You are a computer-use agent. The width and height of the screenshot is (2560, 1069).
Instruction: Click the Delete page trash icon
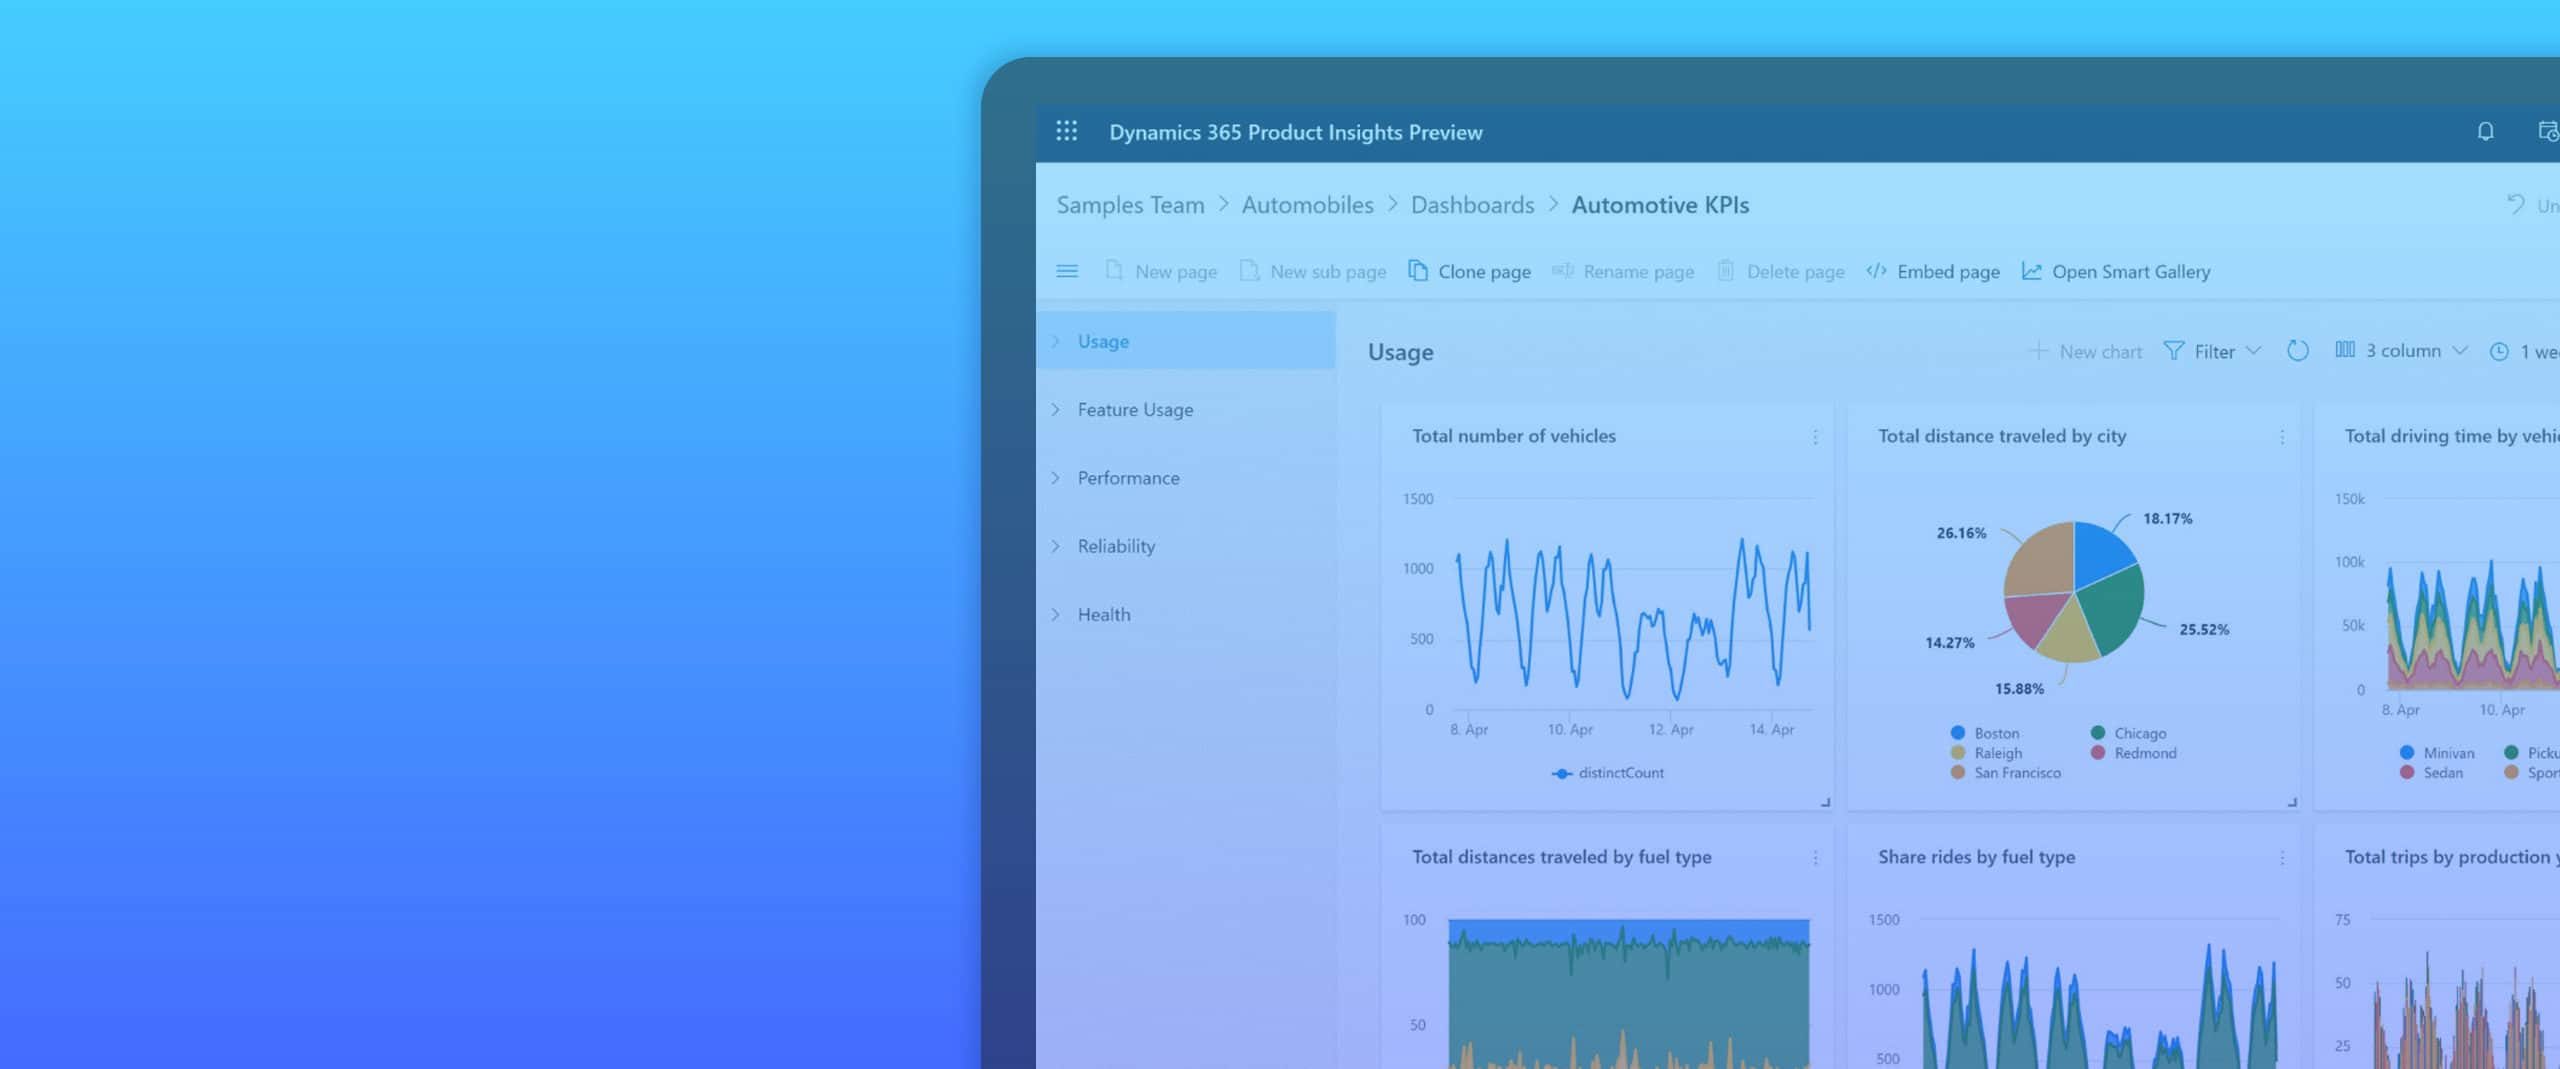coord(1725,271)
